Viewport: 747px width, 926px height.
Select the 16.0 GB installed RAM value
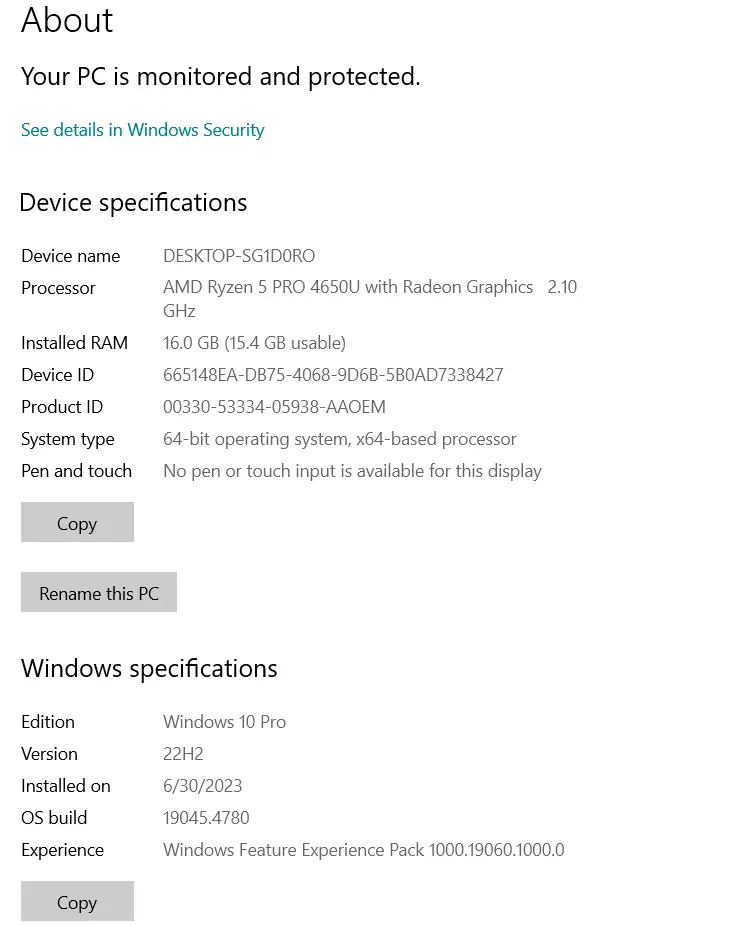point(254,343)
